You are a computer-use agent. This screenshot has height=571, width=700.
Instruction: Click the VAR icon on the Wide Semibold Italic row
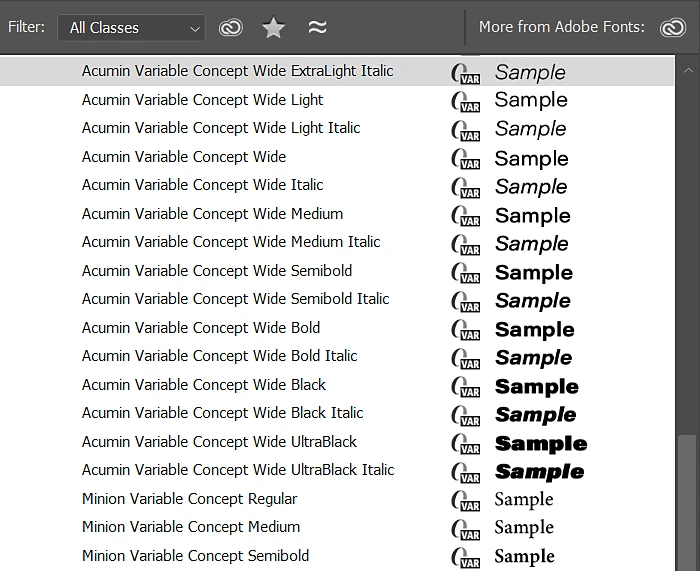click(465, 302)
